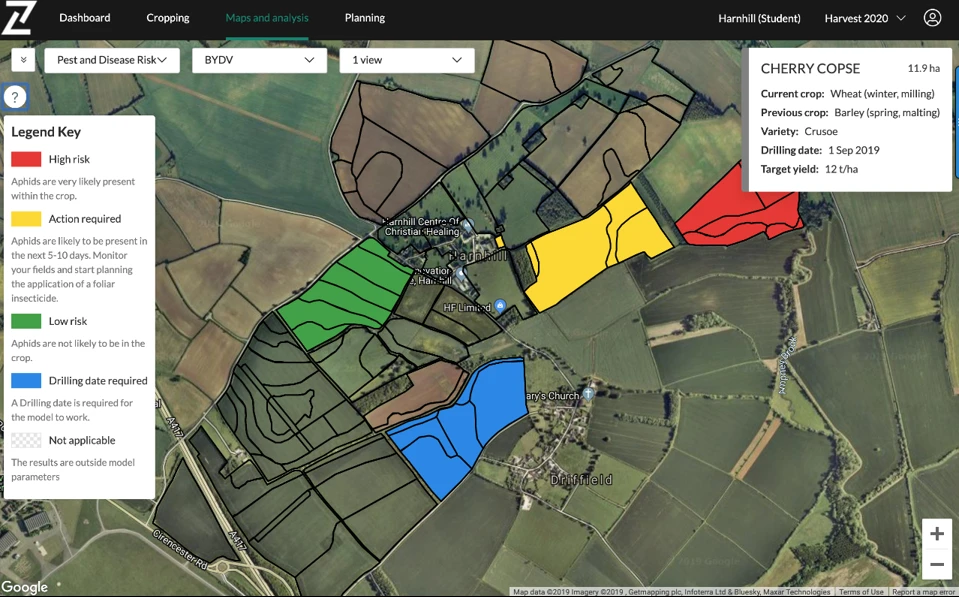The image size is (959, 597).
Task: Collapse the toolbar with double chevron icon
Action: coord(23,60)
